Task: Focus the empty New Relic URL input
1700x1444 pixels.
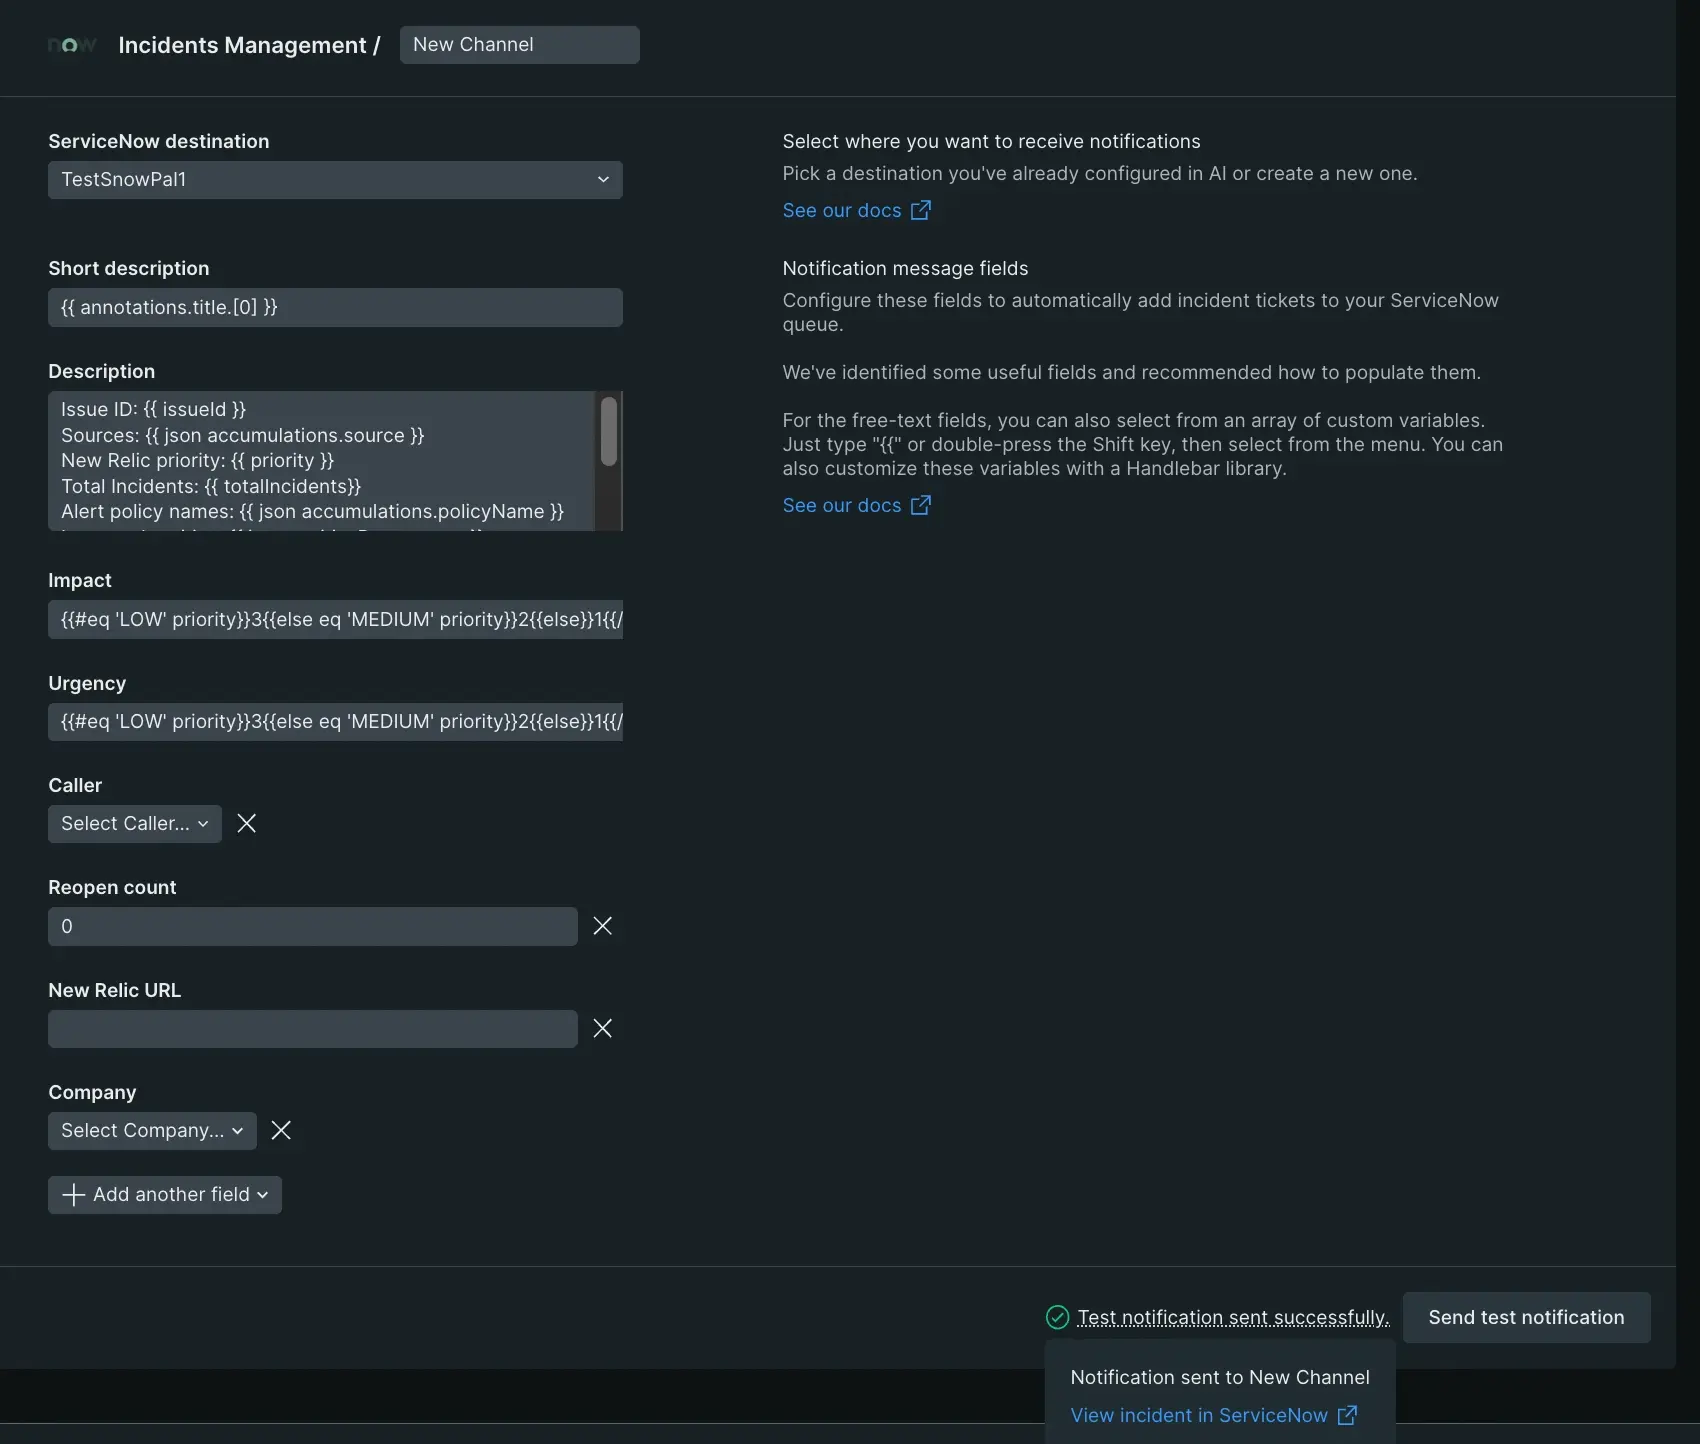Action: pos(312,1029)
